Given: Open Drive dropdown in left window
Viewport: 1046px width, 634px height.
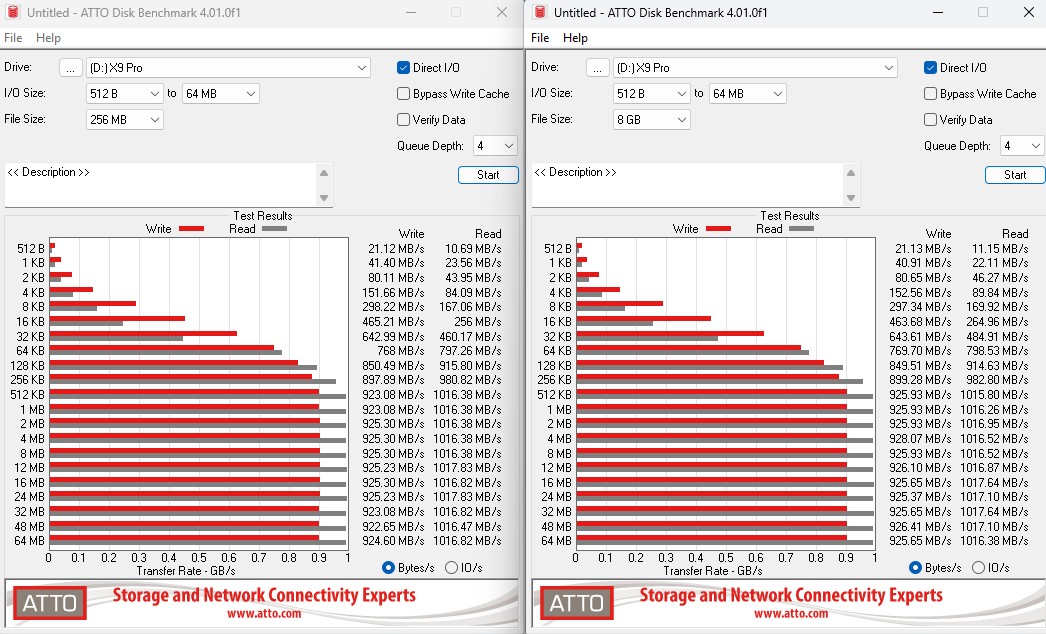Looking at the screenshot, I should click(x=228, y=67).
